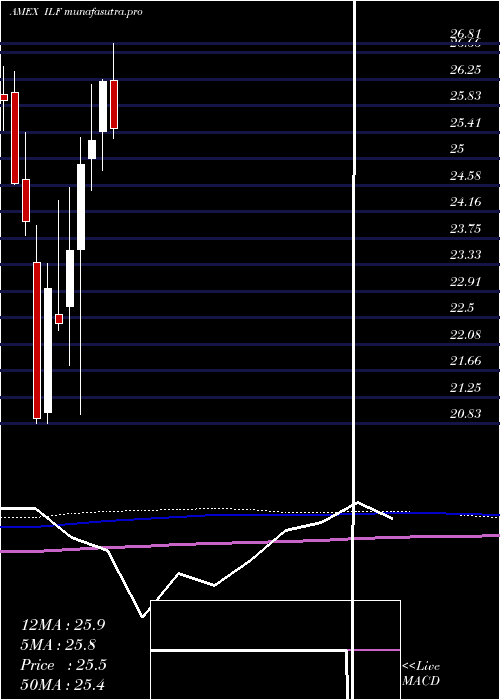Screen dimensions: 500x700
Task: Click the 24.16 price axis label
Action: click(x=465, y=202)
